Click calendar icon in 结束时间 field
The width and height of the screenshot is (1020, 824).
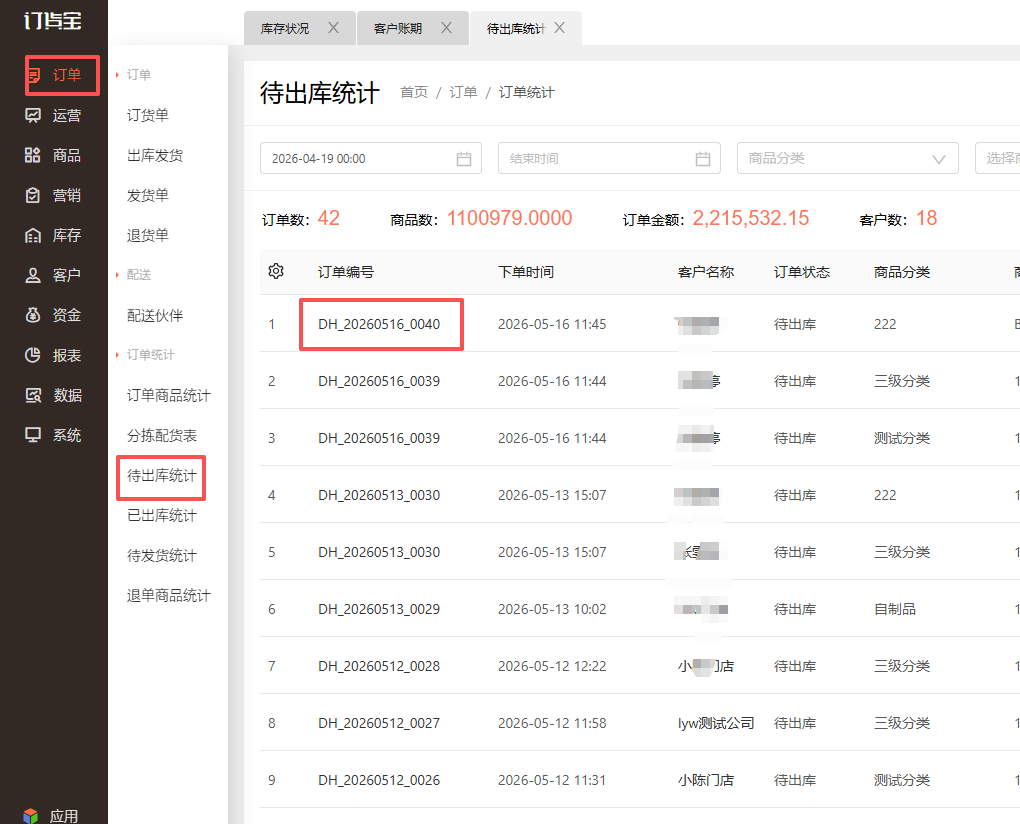[703, 159]
